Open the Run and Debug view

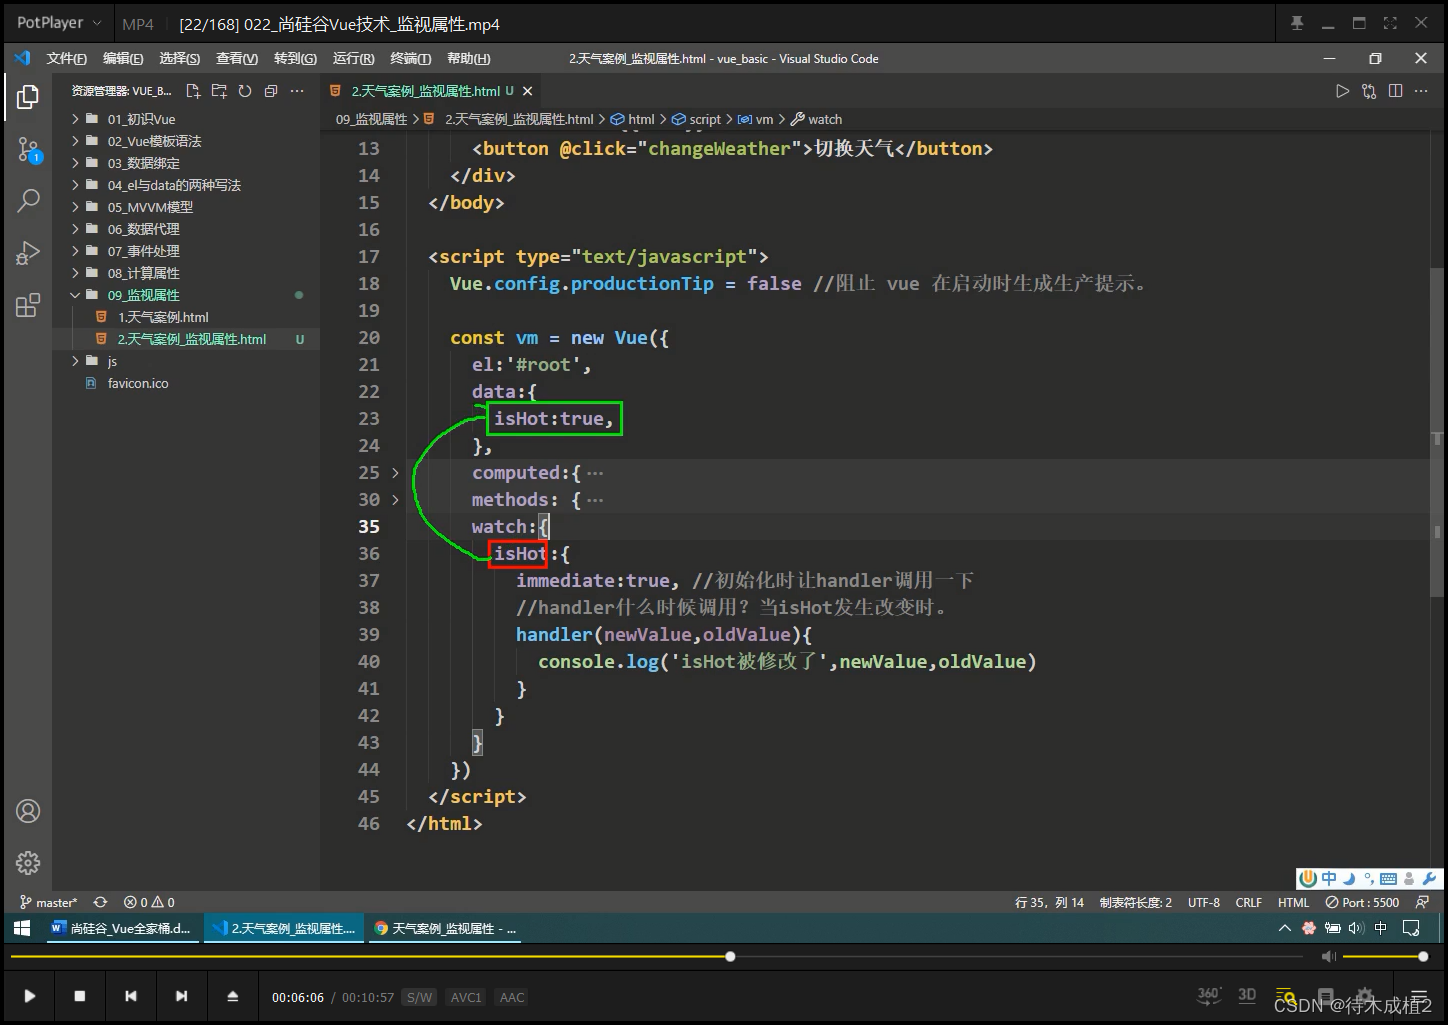click(28, 253)
